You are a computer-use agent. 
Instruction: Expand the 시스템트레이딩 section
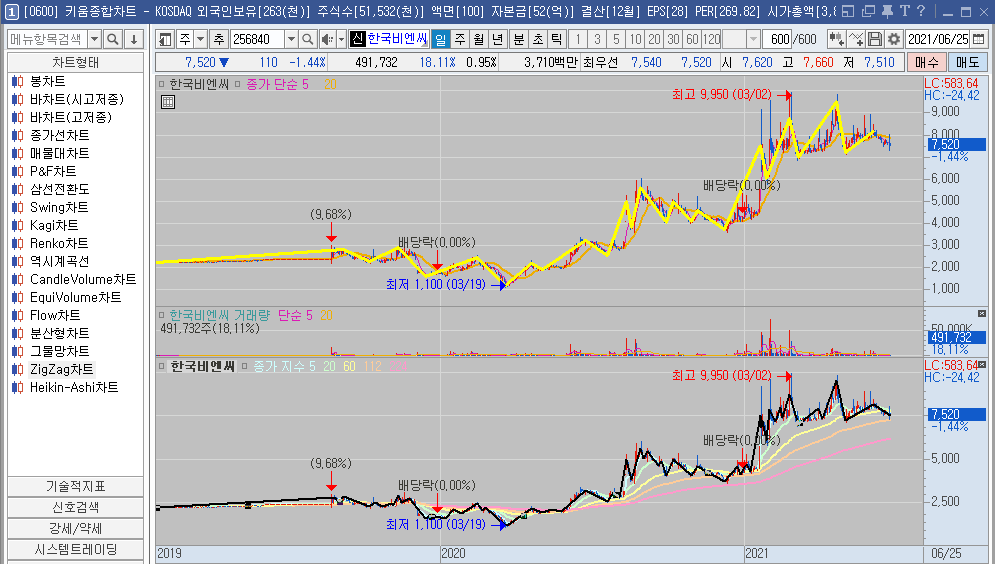click(x=76, y=549)
